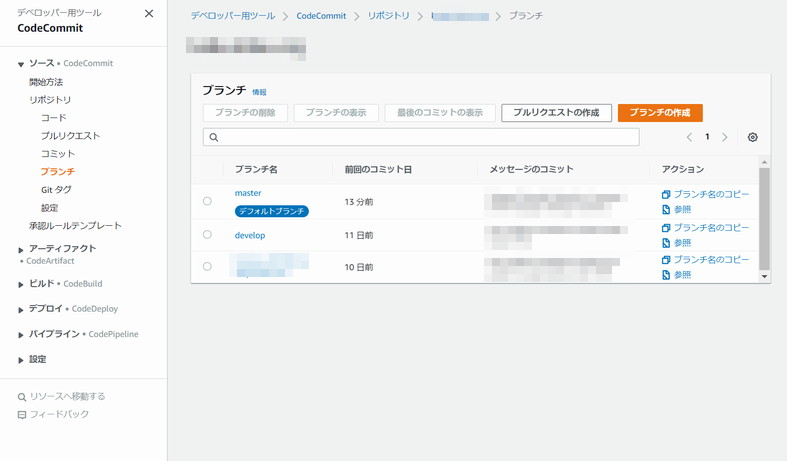787x461 pixels.
Task: Go to リポジトリ breadcrumb link
Action: pyautogui.click(x=389, y=16)
